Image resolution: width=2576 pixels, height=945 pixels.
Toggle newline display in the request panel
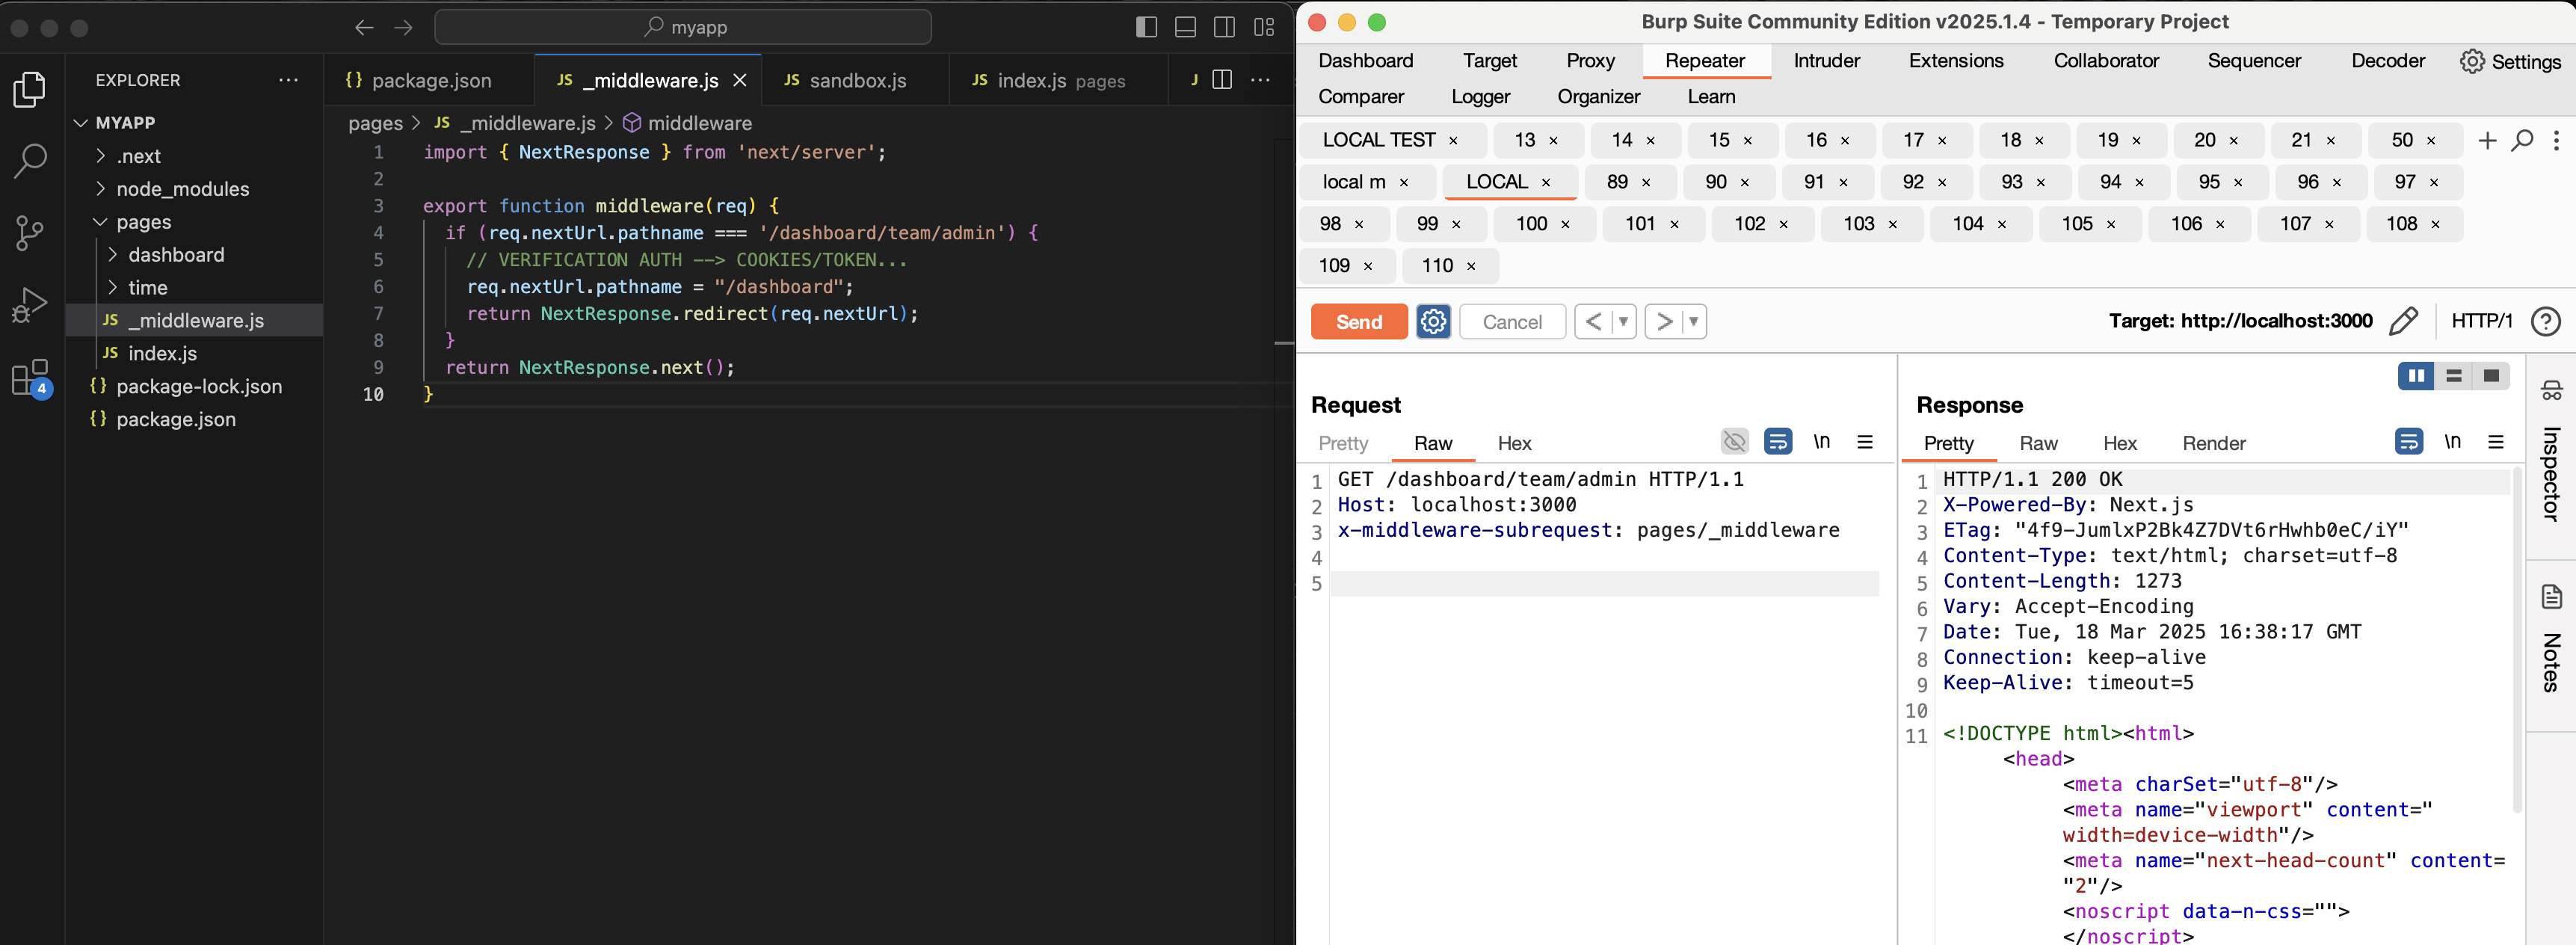point(1822,441)
